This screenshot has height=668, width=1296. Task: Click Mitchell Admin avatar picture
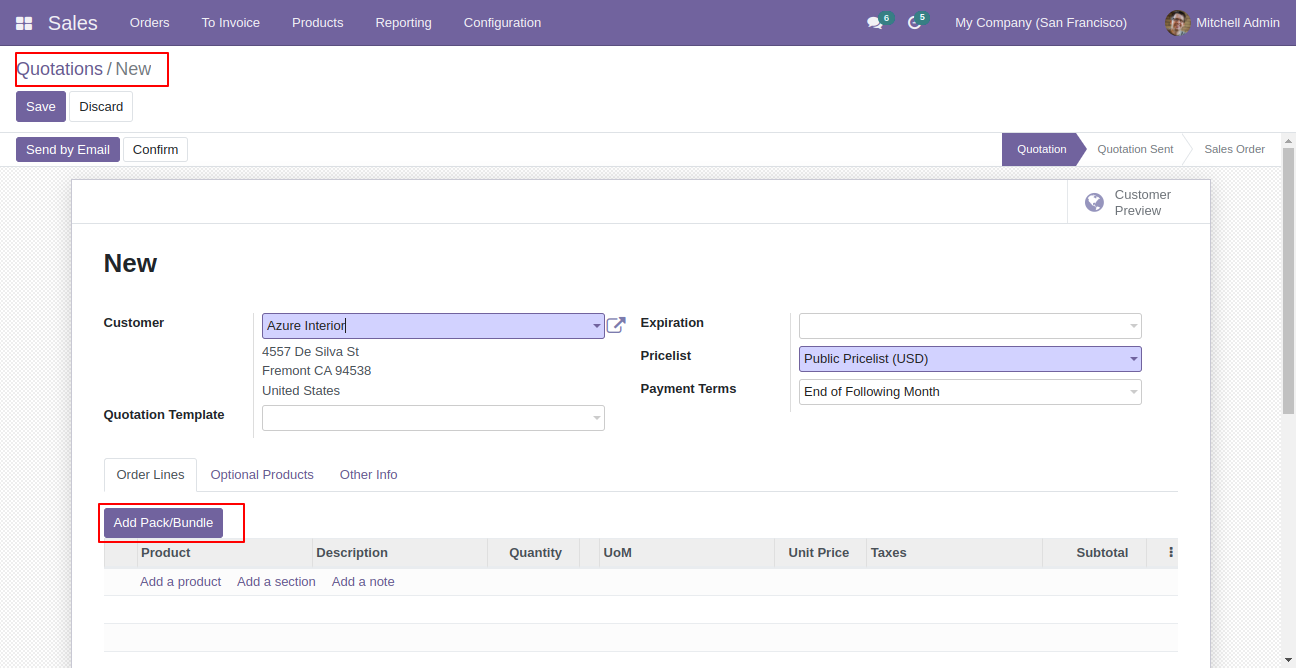point(1177,23)
